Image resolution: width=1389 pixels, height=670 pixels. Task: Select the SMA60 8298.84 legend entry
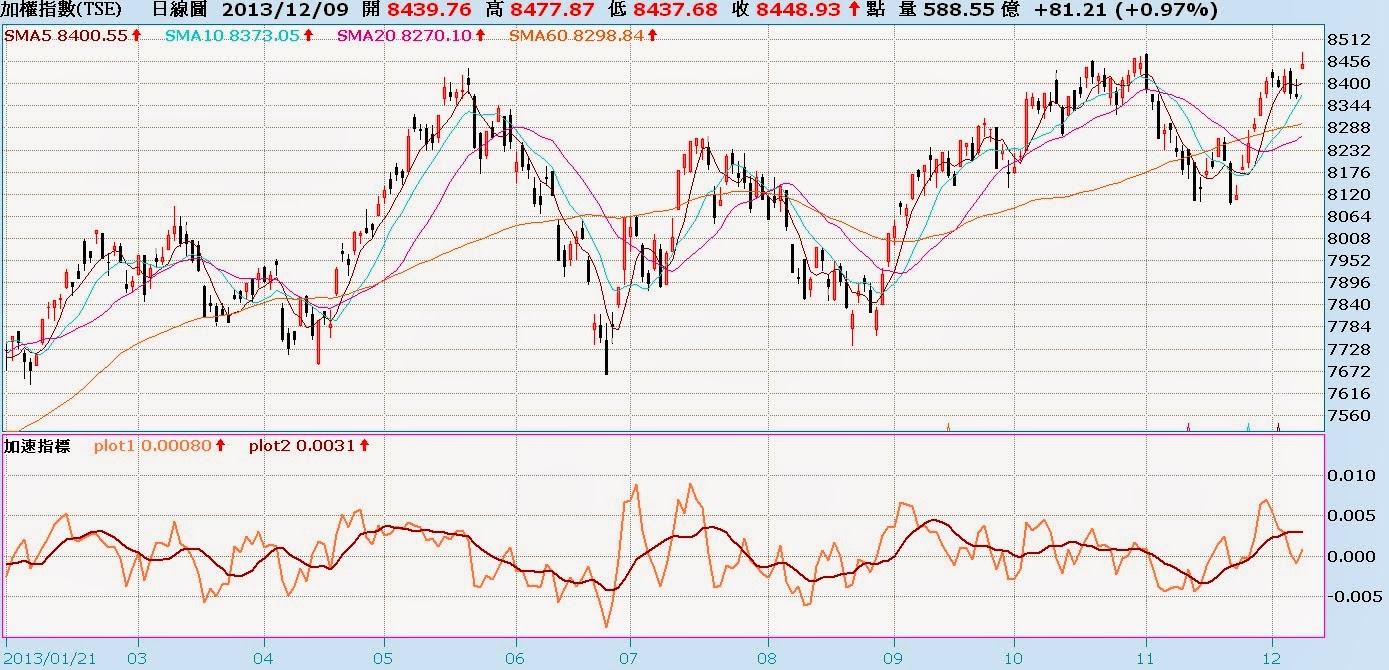tap(576, 35)
